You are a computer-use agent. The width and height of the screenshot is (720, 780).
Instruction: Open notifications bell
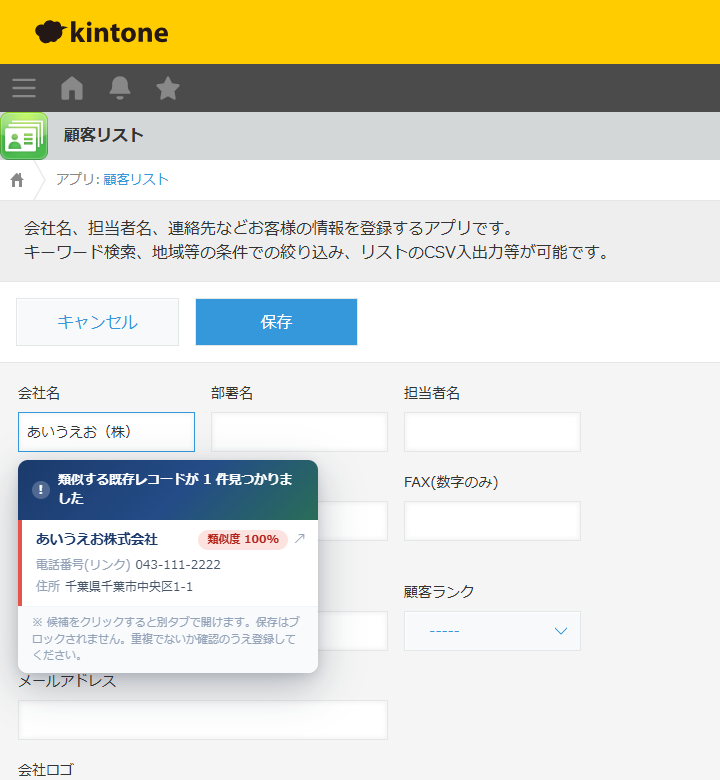pyautogui.click(x=119, y=88)
